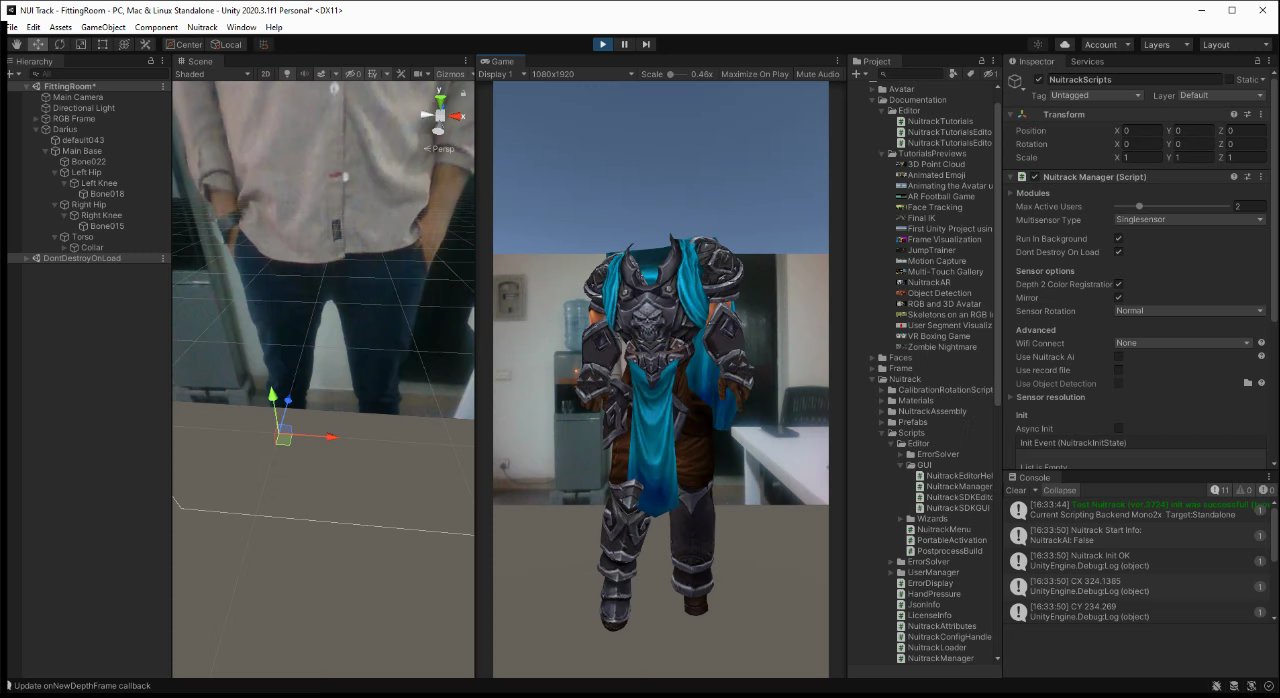The height and width of the screenshot is (698, 1280).
Task: Disable the Mirror checkbox
Action: point(1118,297)
